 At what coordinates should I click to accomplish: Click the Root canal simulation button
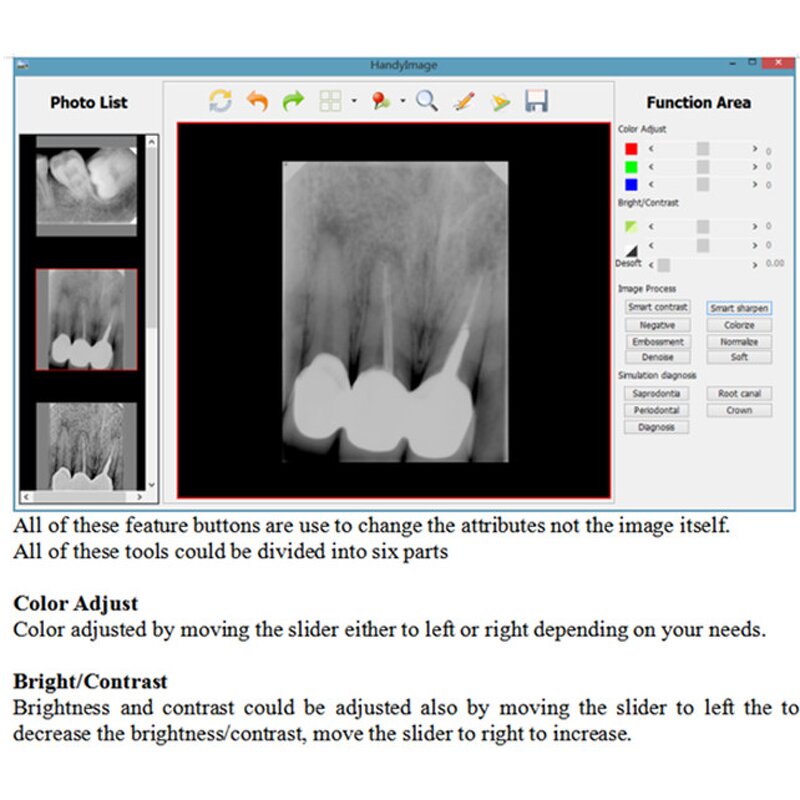point(739,394)
